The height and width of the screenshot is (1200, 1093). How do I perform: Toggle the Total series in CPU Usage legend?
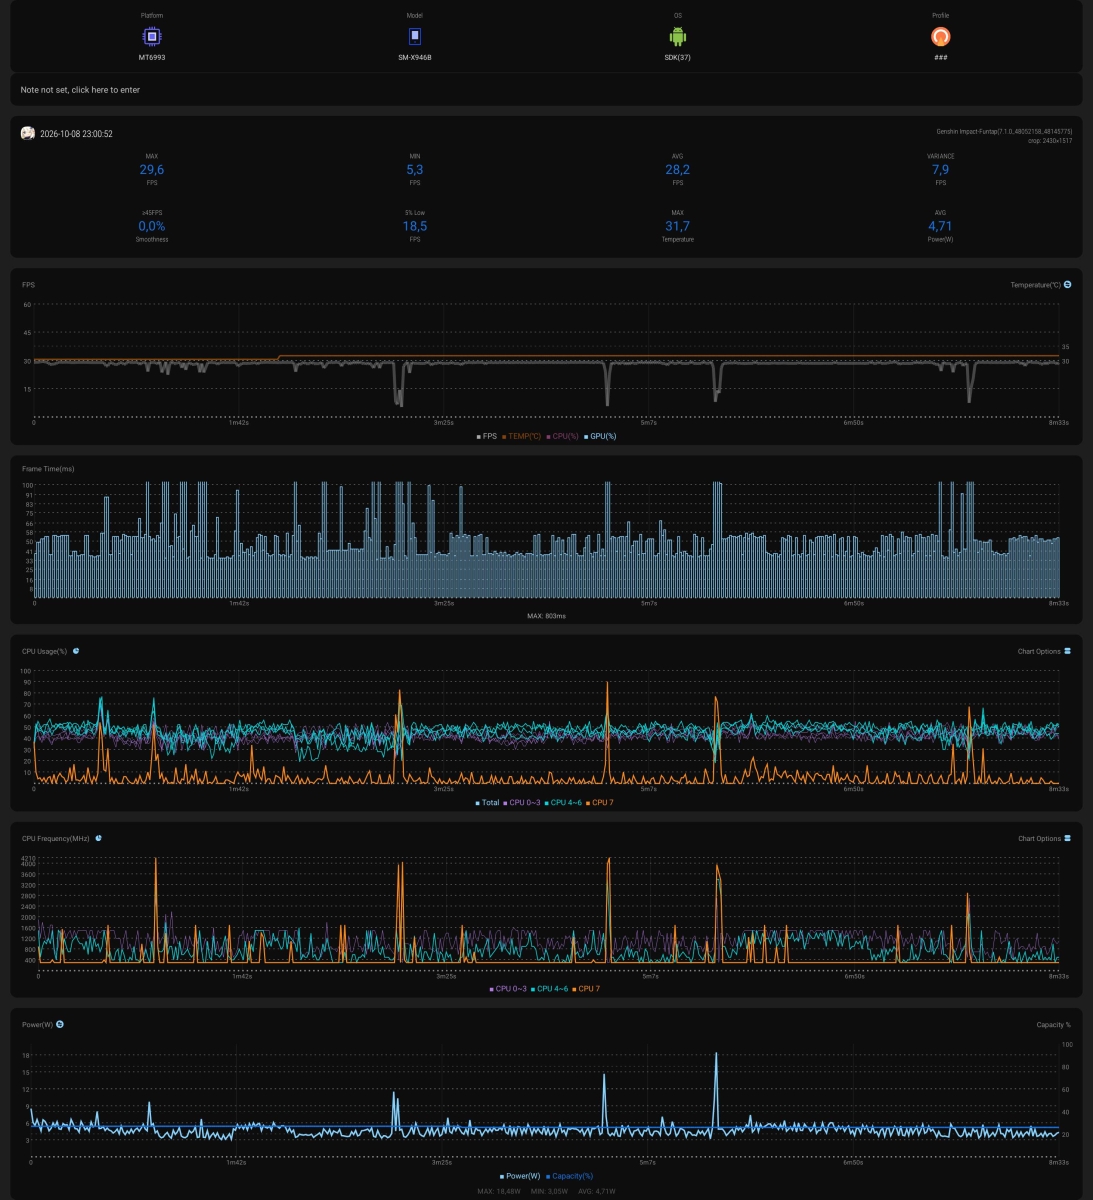point(487,803)
